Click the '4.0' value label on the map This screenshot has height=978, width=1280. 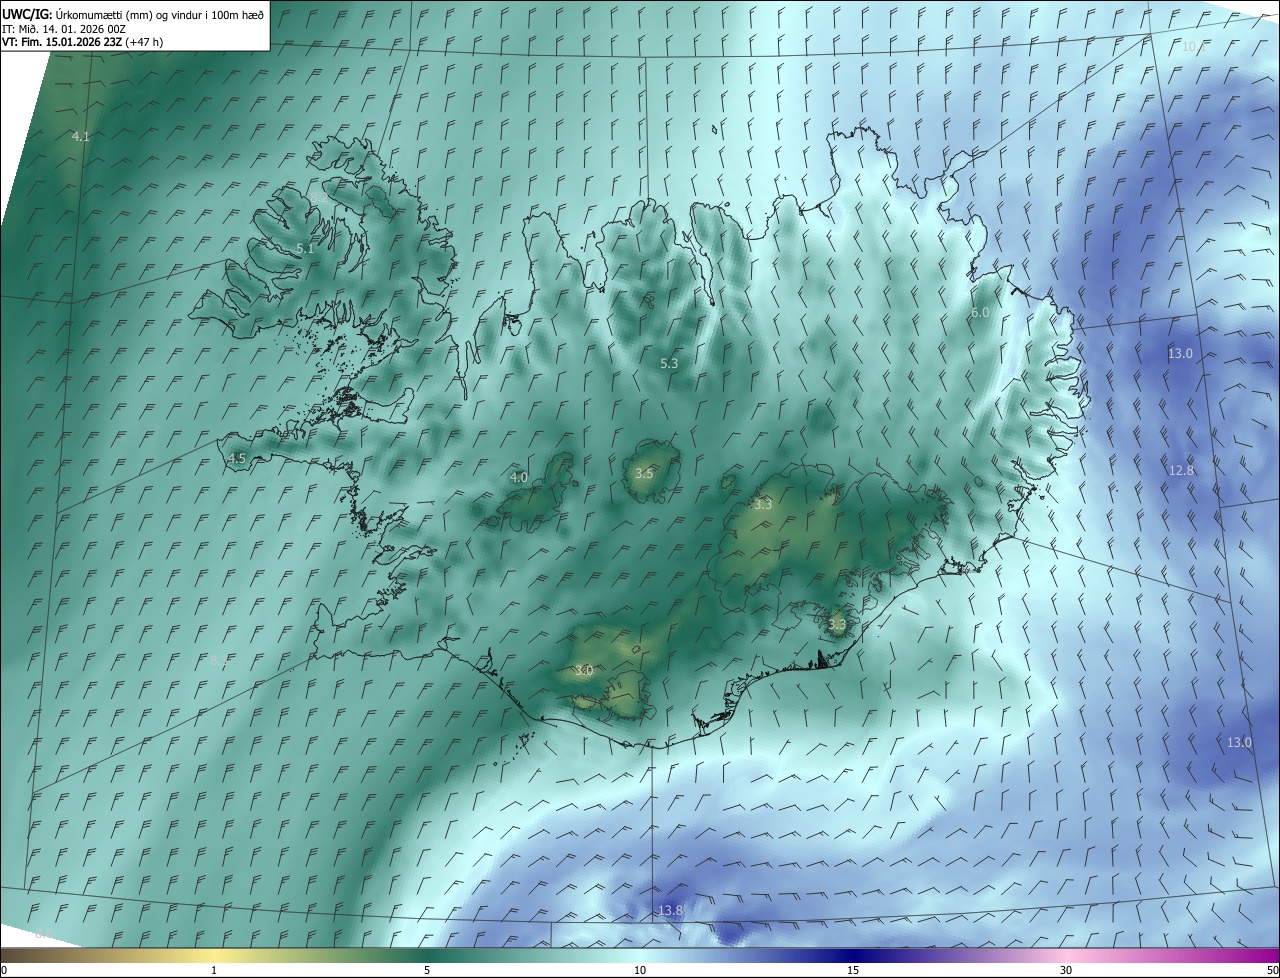519,478
